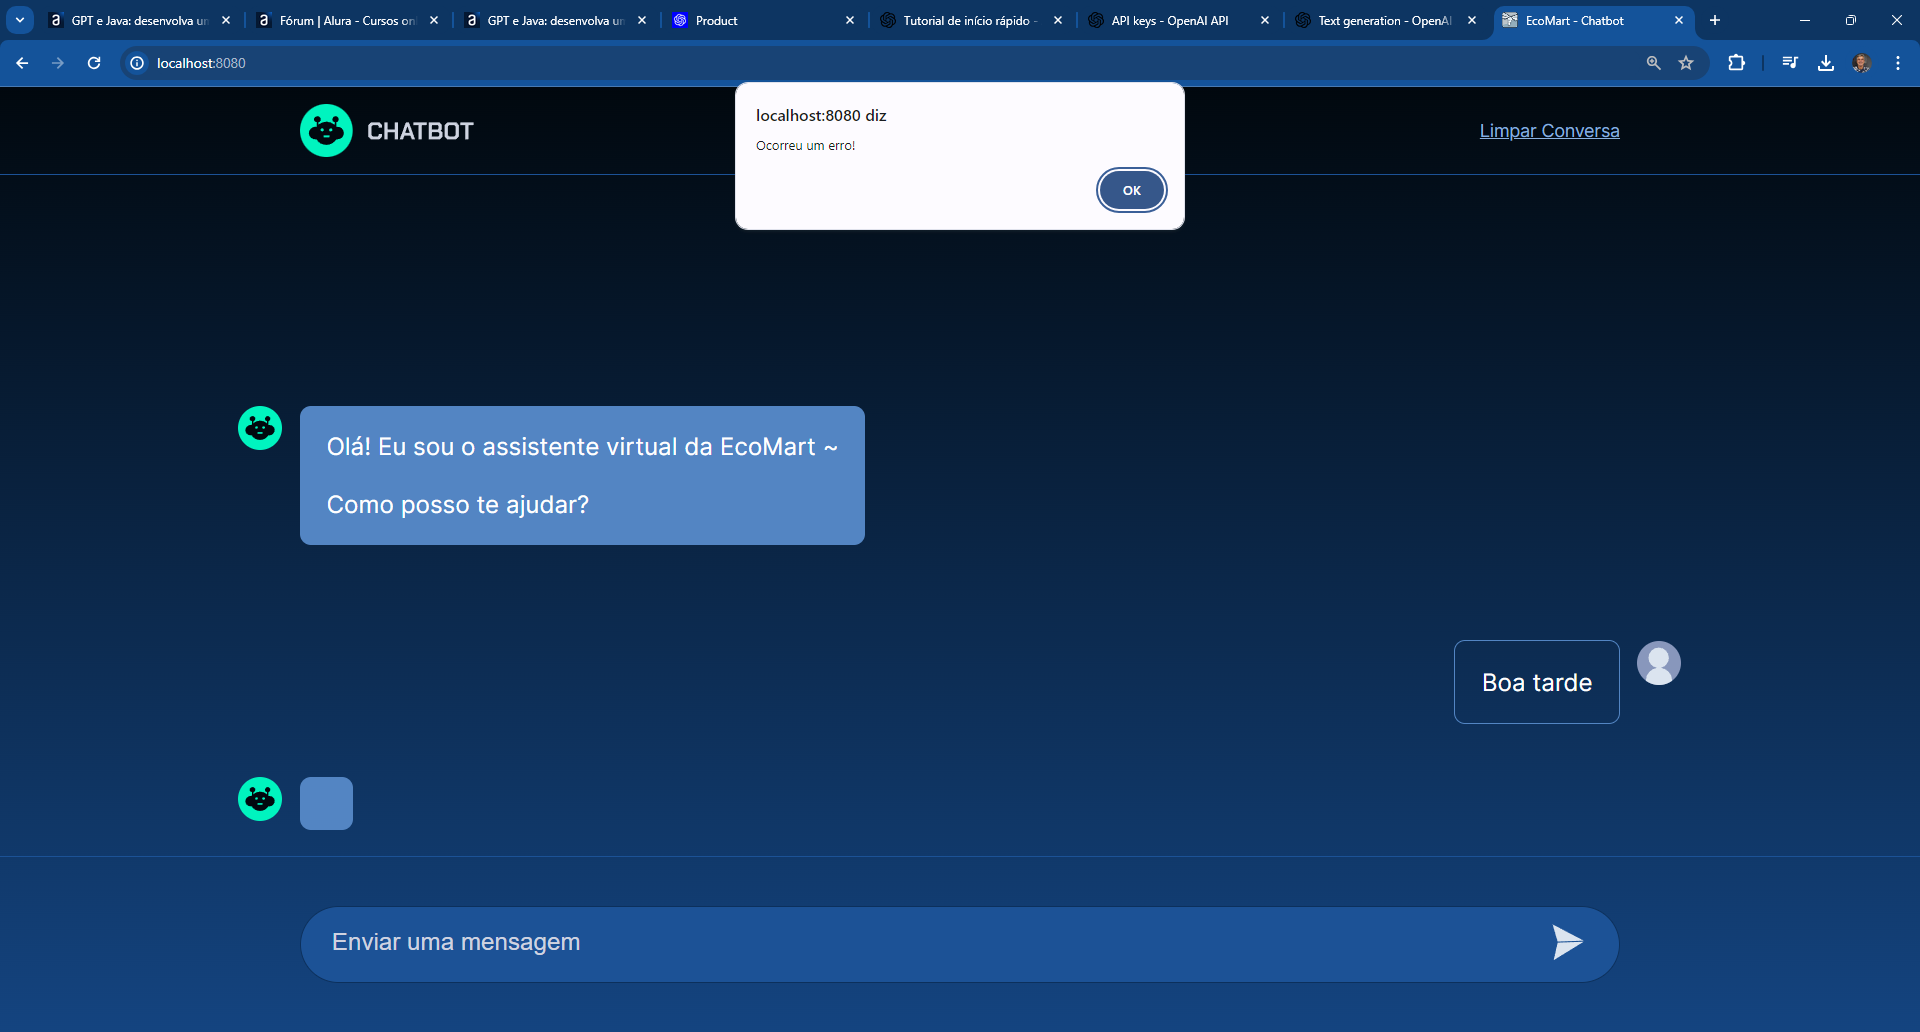The width and height of the screenshot is (1920, 1032).
Task: Click the greeting line 'Olá! Eu sou o assistente virtual da EcoMart ~'
Action: pos(582,447)
